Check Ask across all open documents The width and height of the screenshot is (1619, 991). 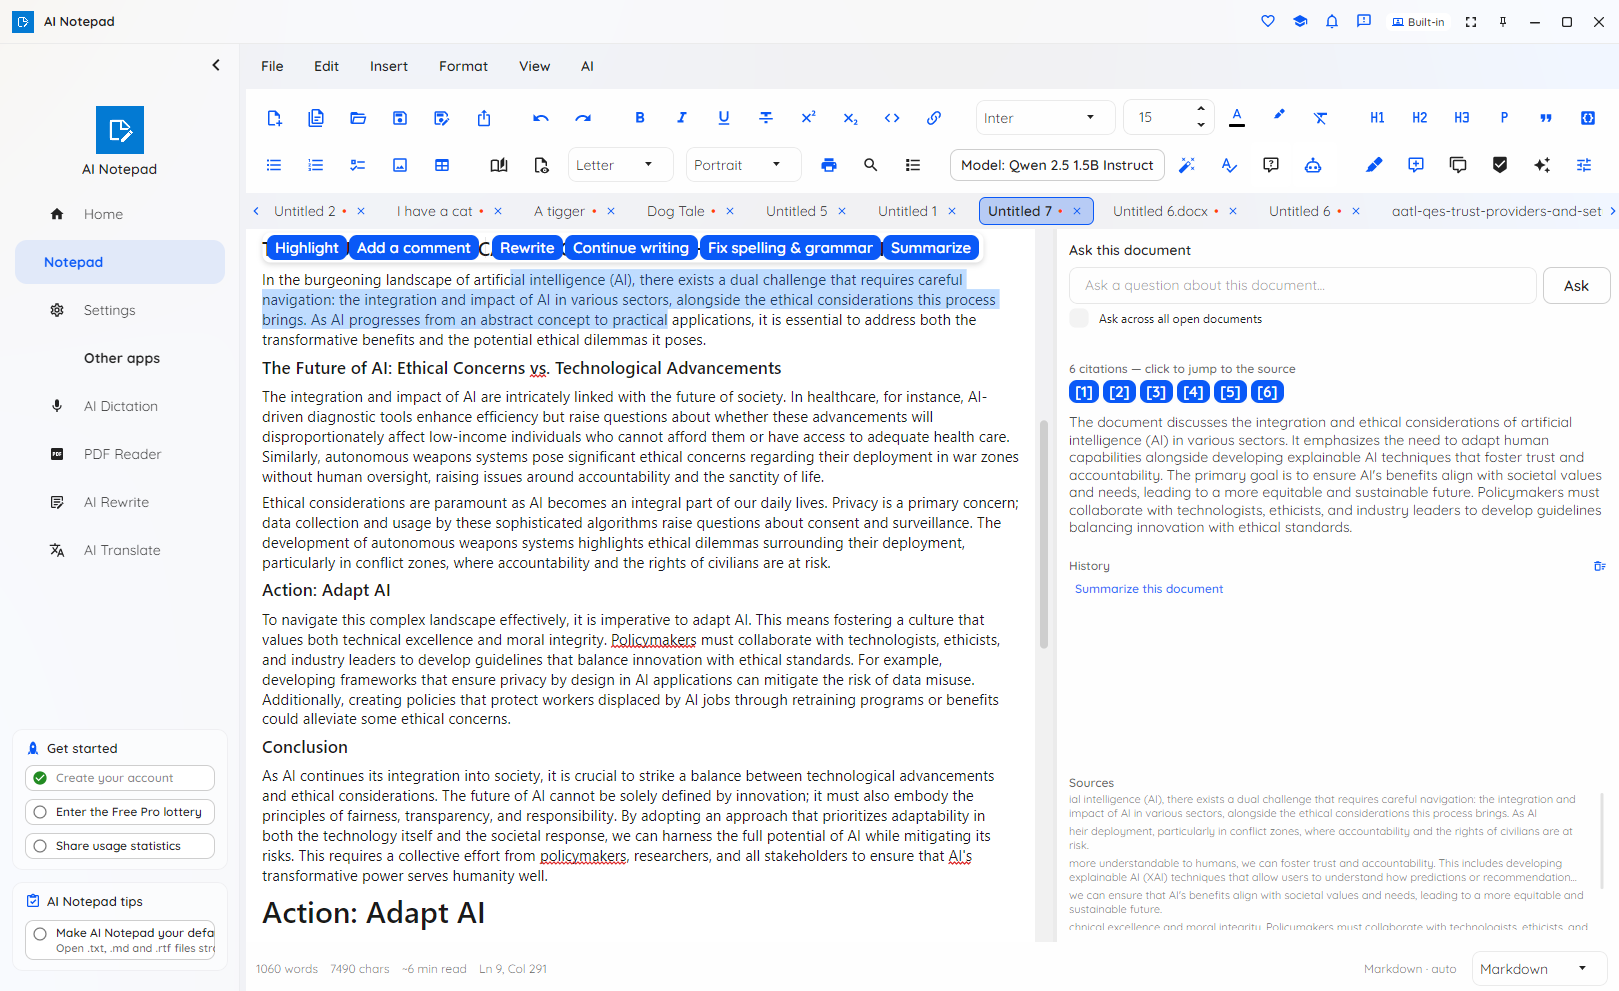tap(1079, 318)
